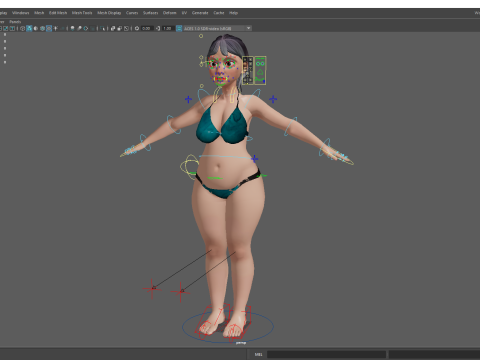Click the exposure reset icon
480x360 pixels.
pyautogui.click(x=137, y=28)
